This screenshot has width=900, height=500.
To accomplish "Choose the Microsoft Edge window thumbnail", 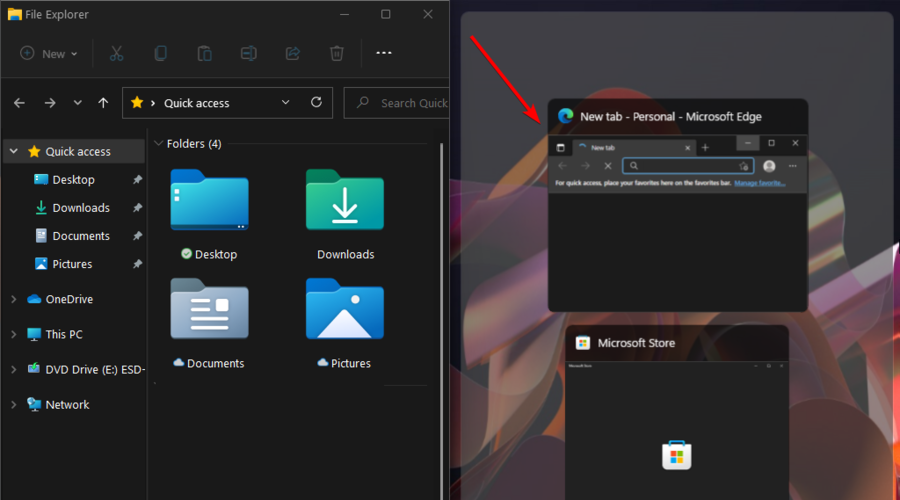I will [678, 205].
